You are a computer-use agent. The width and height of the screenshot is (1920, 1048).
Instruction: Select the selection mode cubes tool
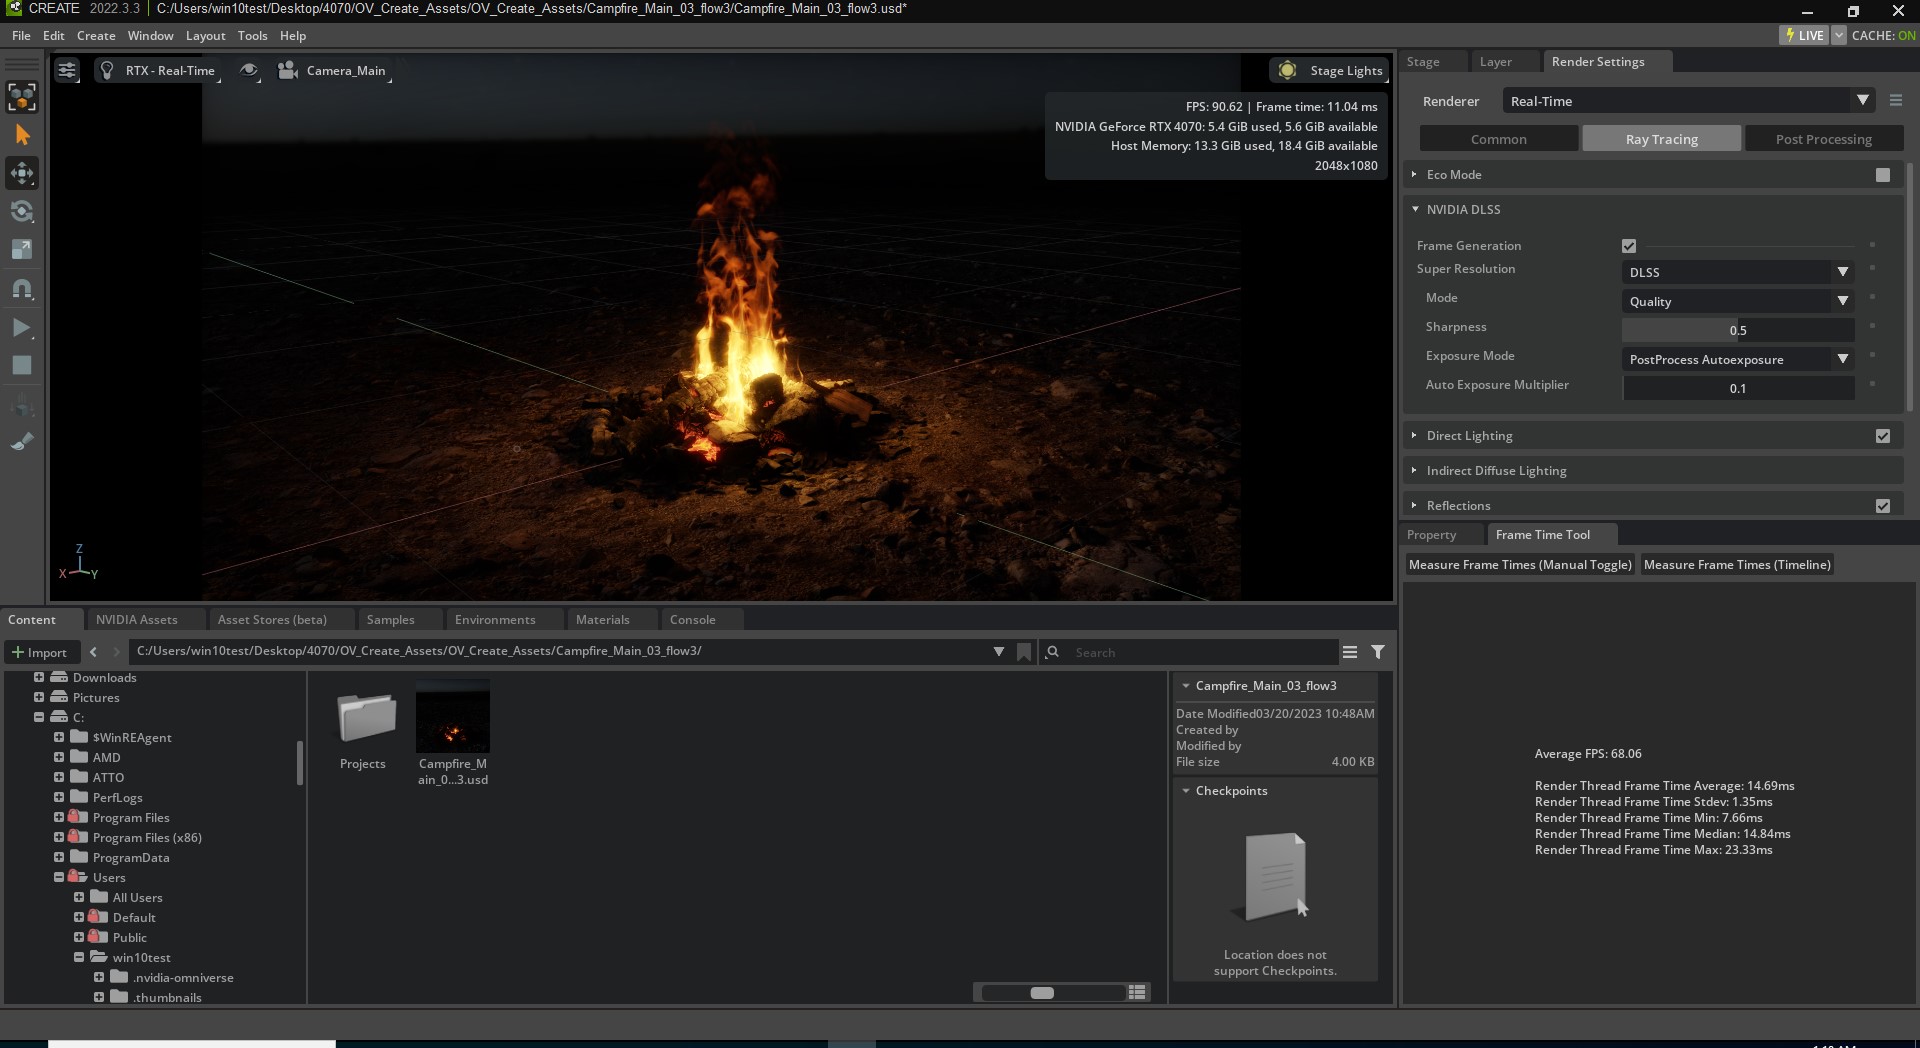22,97
